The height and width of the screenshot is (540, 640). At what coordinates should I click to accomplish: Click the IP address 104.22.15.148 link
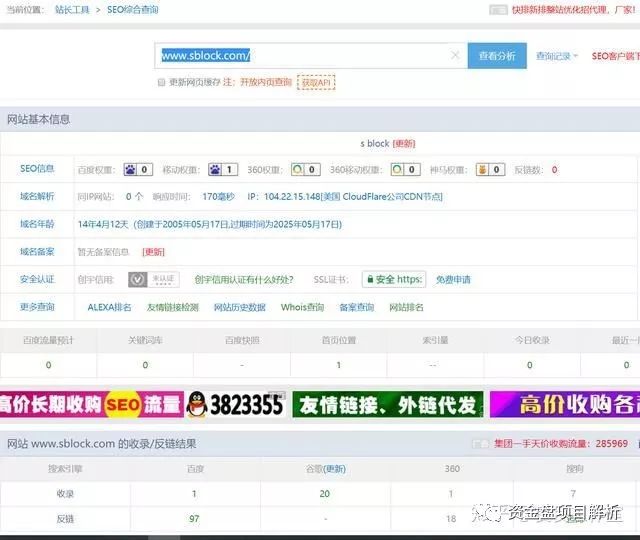353,197
